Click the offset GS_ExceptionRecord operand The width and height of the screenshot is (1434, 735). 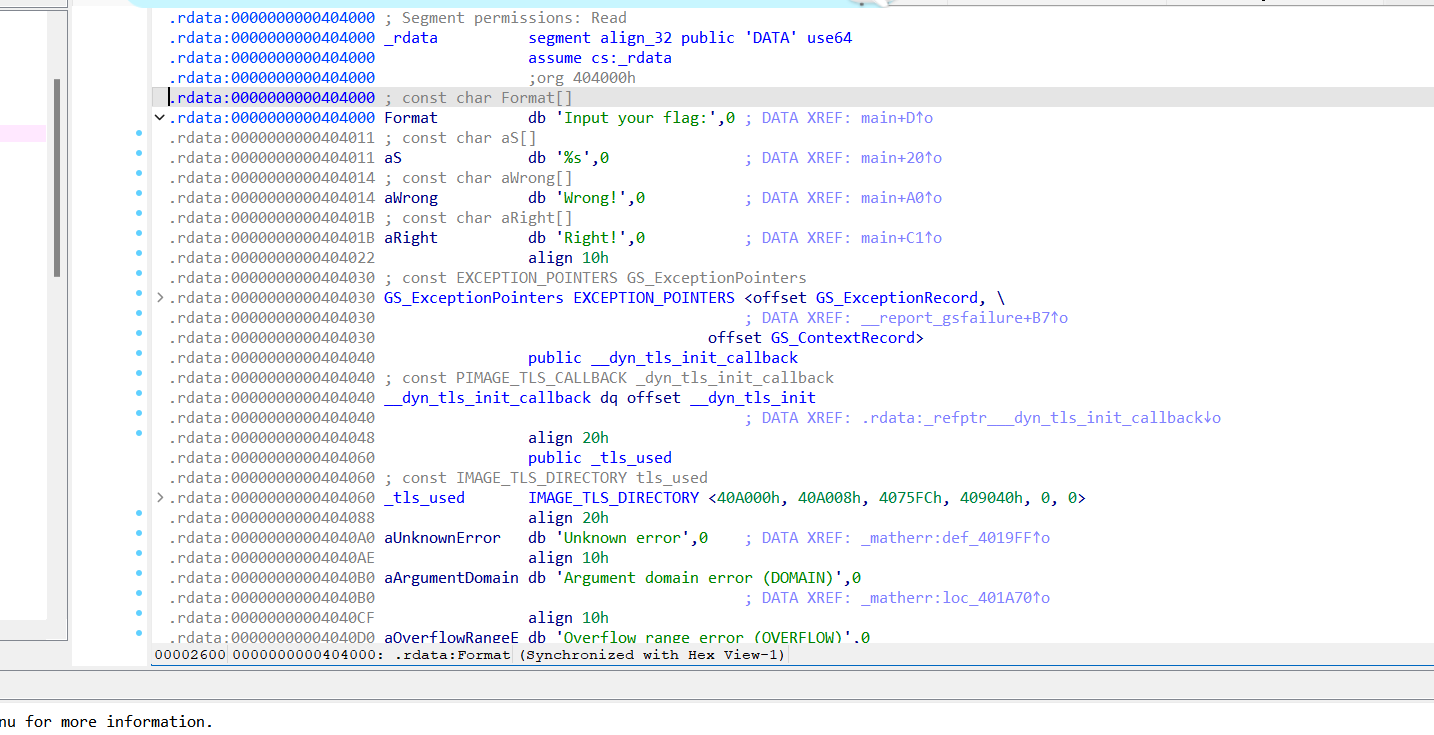[865, 298]
